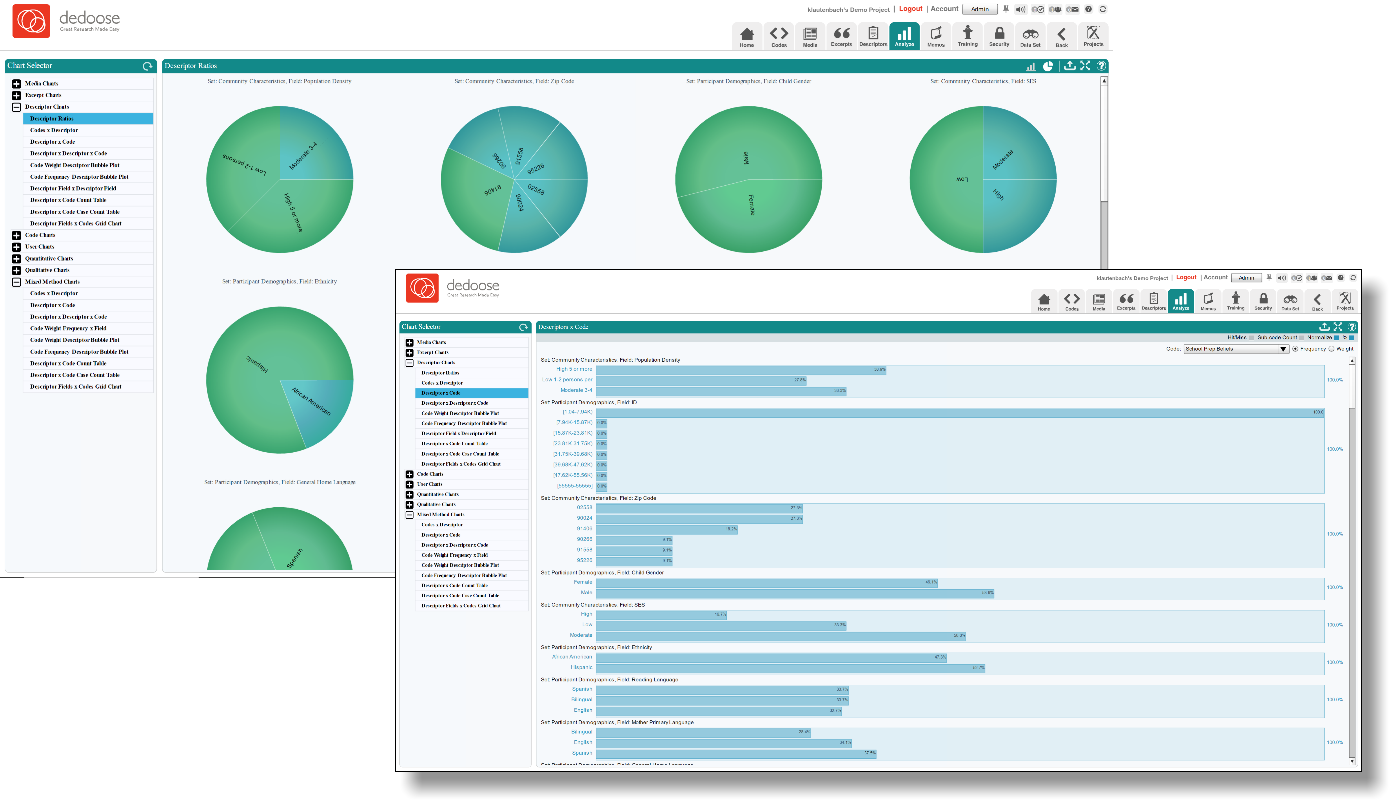The width and height of the screenshot is (1394, 802).
Task: Select Descriptor Field x Descriptor Field in back window tree
Action: click(x=88, y=188)
